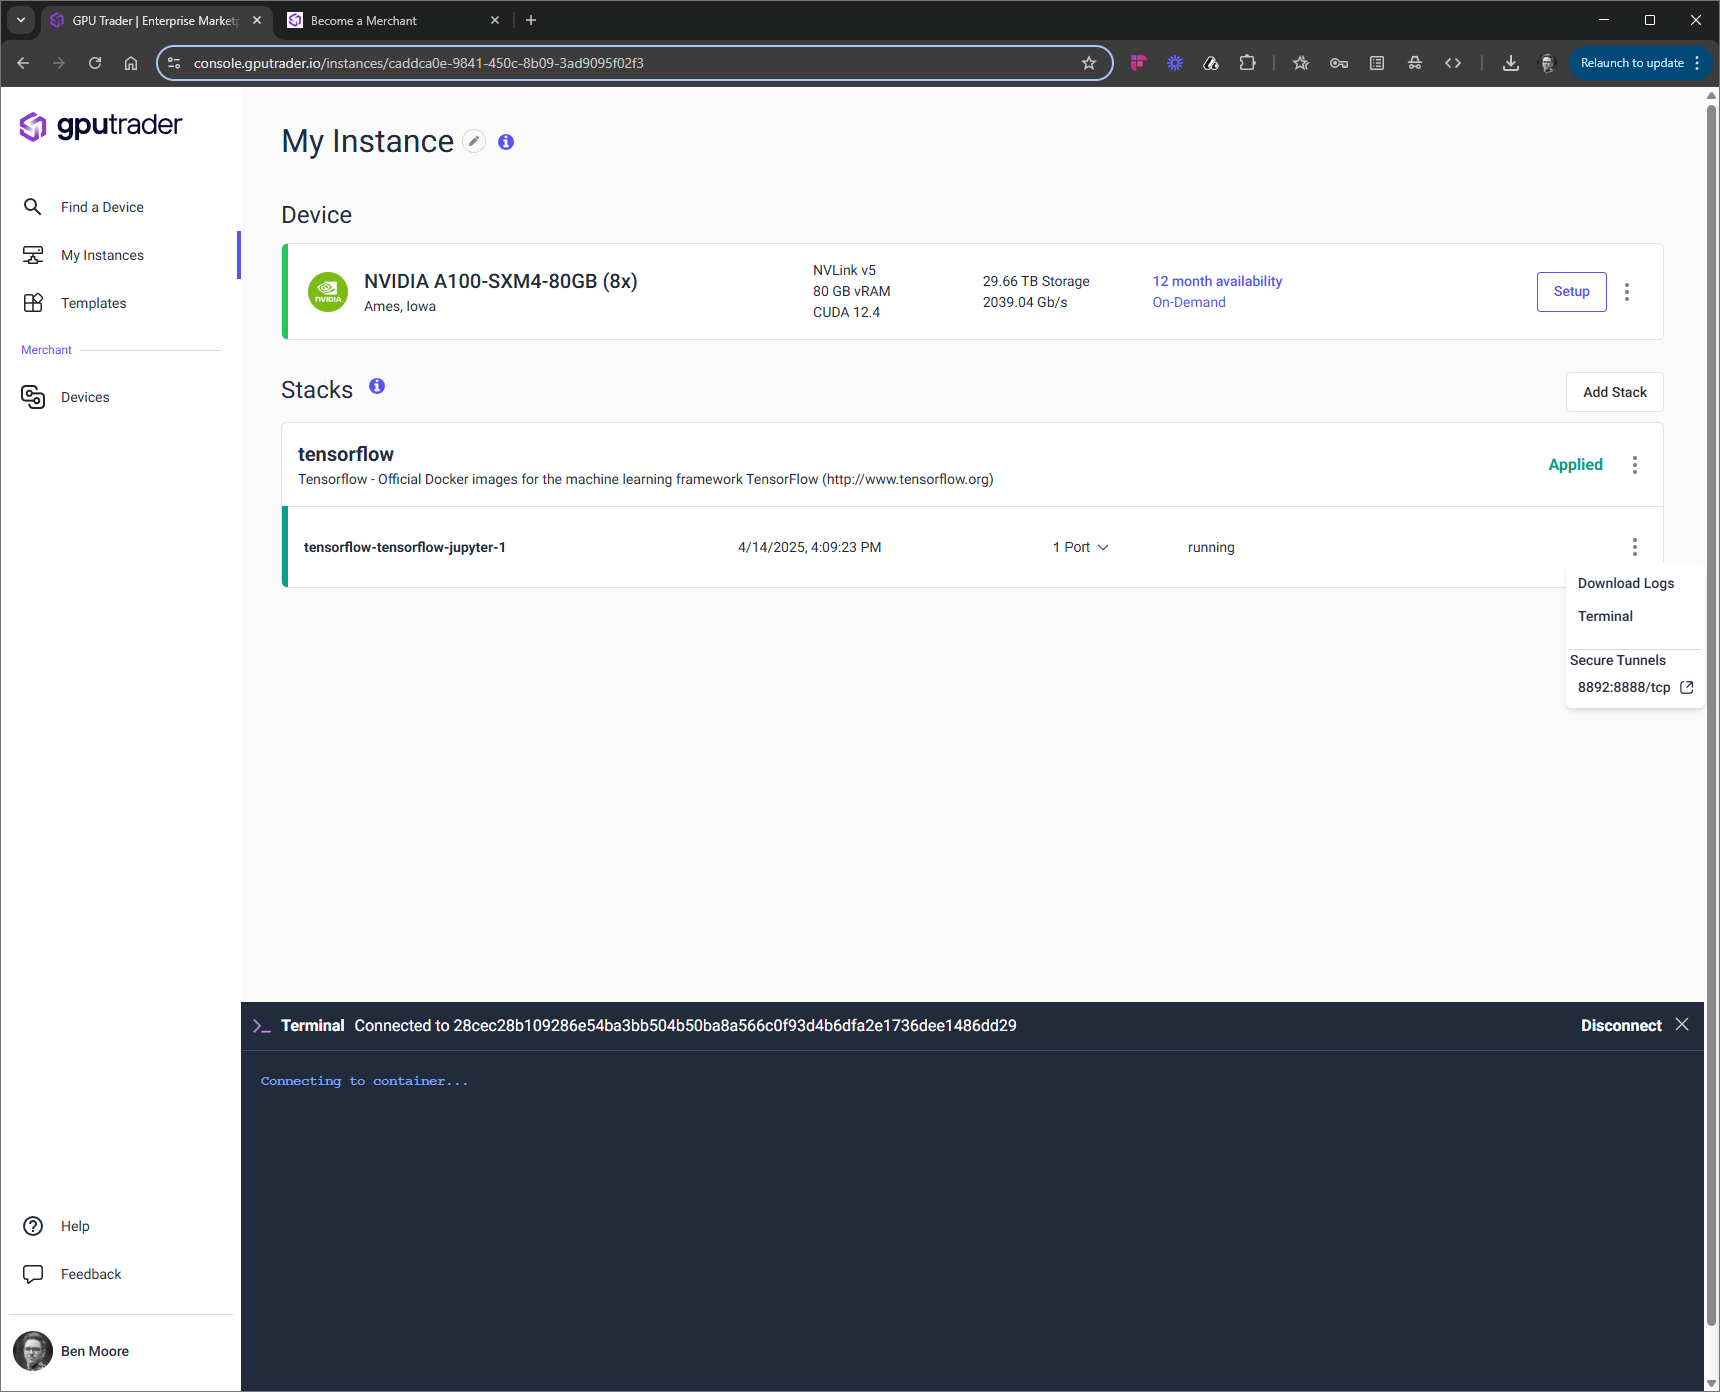Click tensorflow-tensorflow-jupyter-1 container name
The width and height of the screenshot is (1720, 1392).
pyautogui.click(x=405, y=547)
